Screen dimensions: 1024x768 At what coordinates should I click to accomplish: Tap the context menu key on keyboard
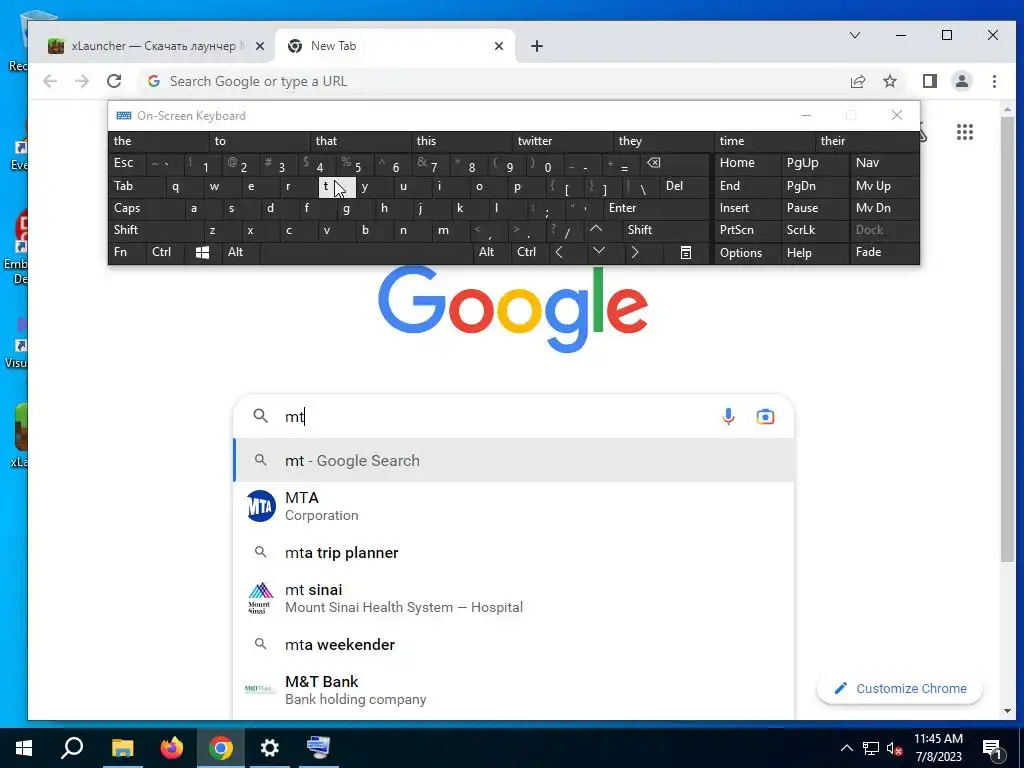tap(686, 252)
